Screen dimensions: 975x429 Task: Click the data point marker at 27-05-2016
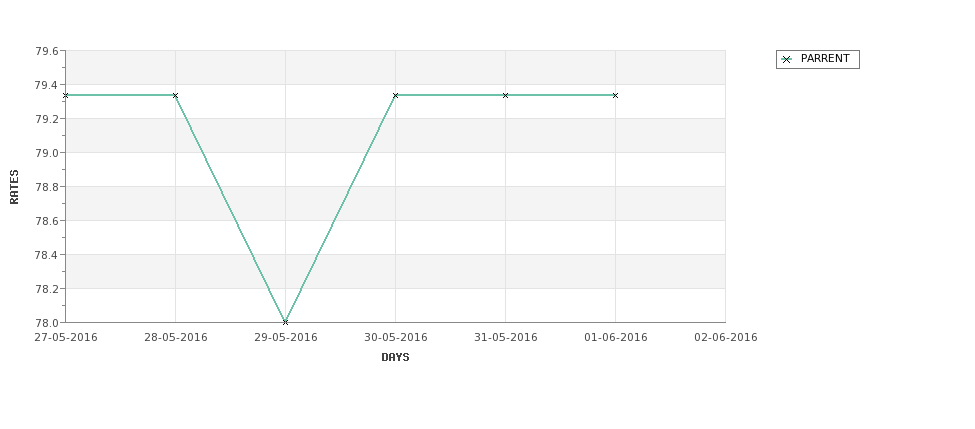pos(65,95)
